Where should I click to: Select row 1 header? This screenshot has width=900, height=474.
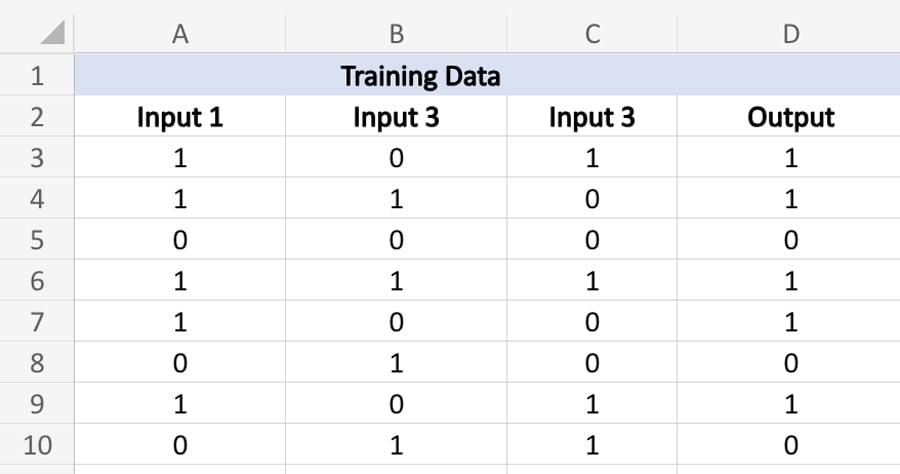(x=37, y=75)
